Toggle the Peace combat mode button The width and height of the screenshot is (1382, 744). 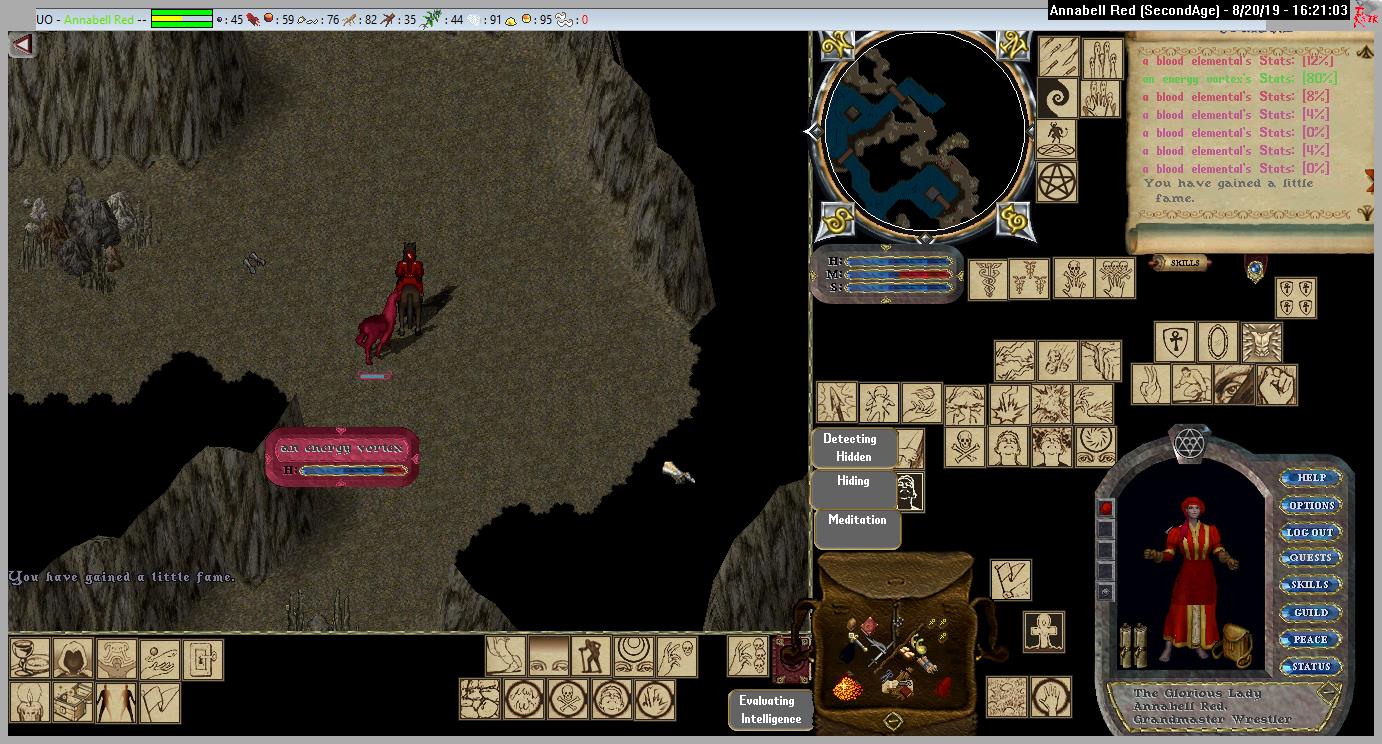pyautogui.click(x=1310, y=639)
